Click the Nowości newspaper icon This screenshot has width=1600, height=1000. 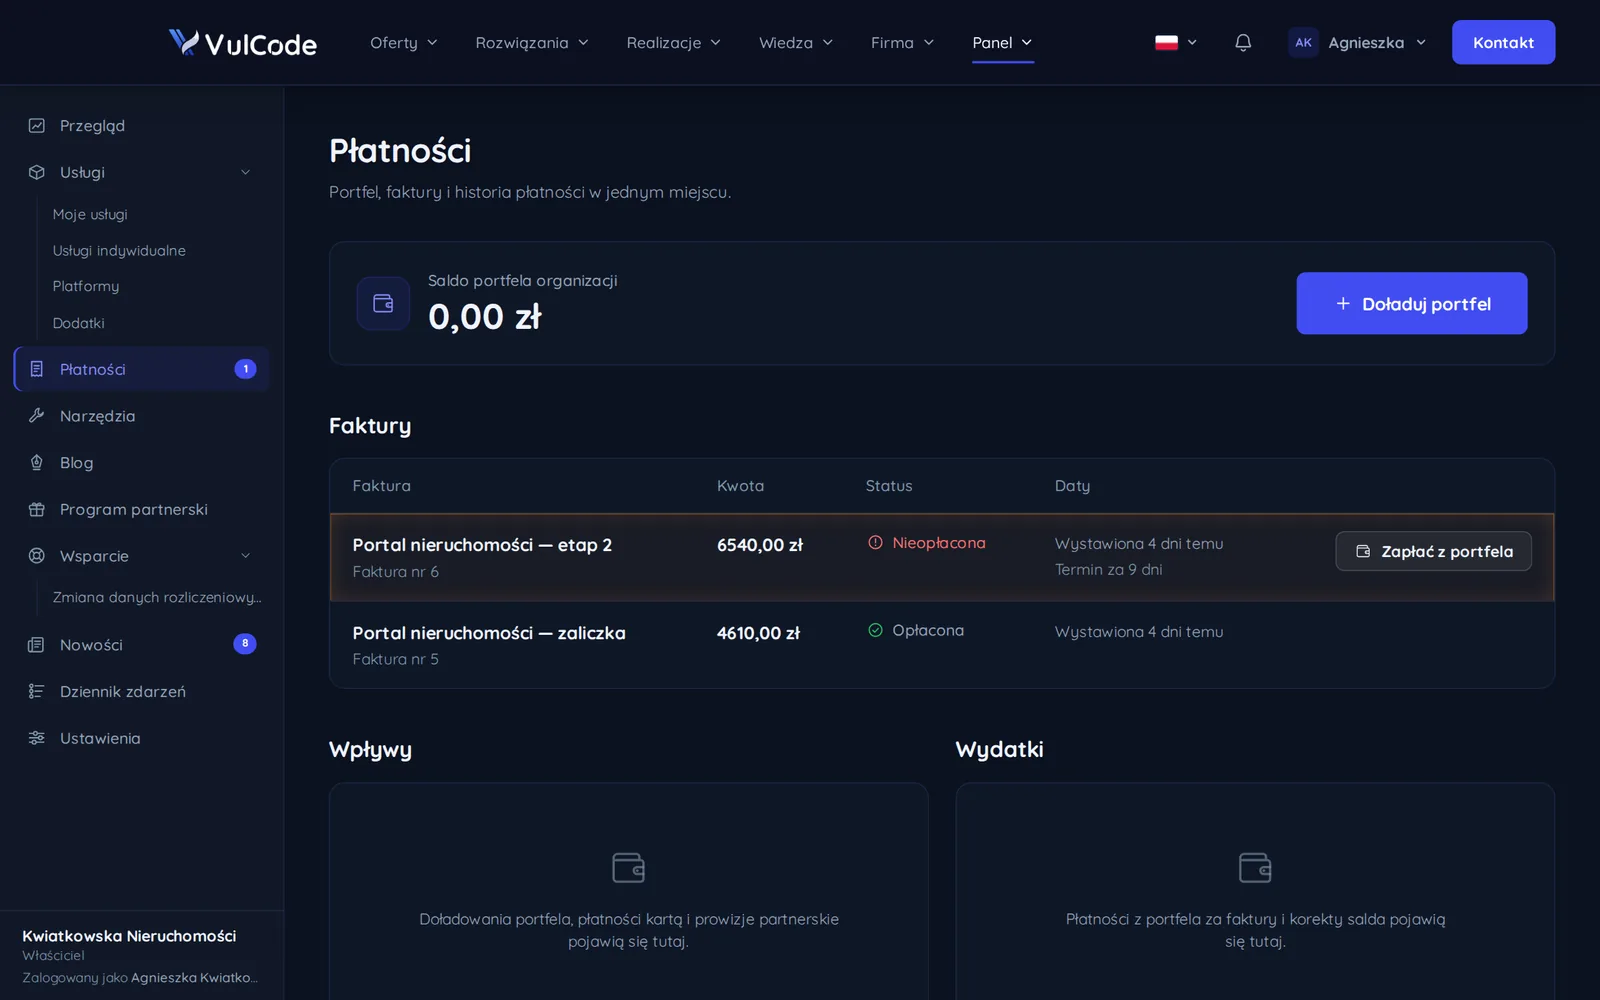click(37, 645)
